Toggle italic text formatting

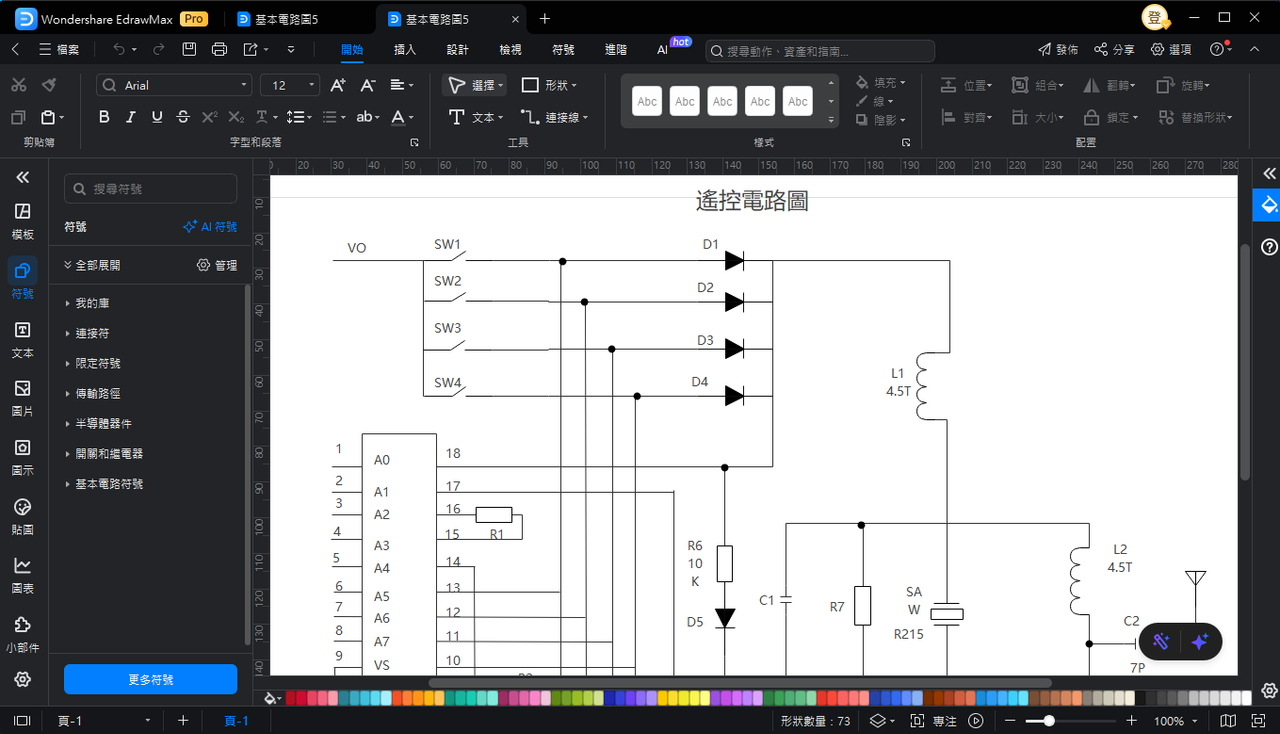130,117
